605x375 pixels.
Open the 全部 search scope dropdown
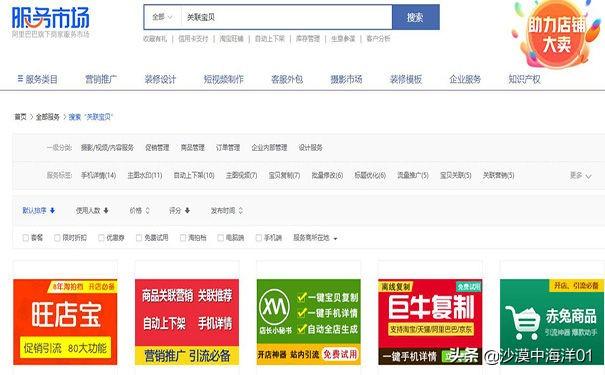click(x=162, y=17)
